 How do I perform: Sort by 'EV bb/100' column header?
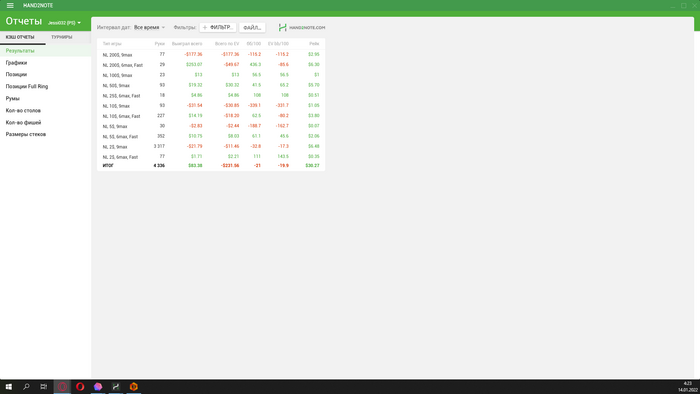278,44
